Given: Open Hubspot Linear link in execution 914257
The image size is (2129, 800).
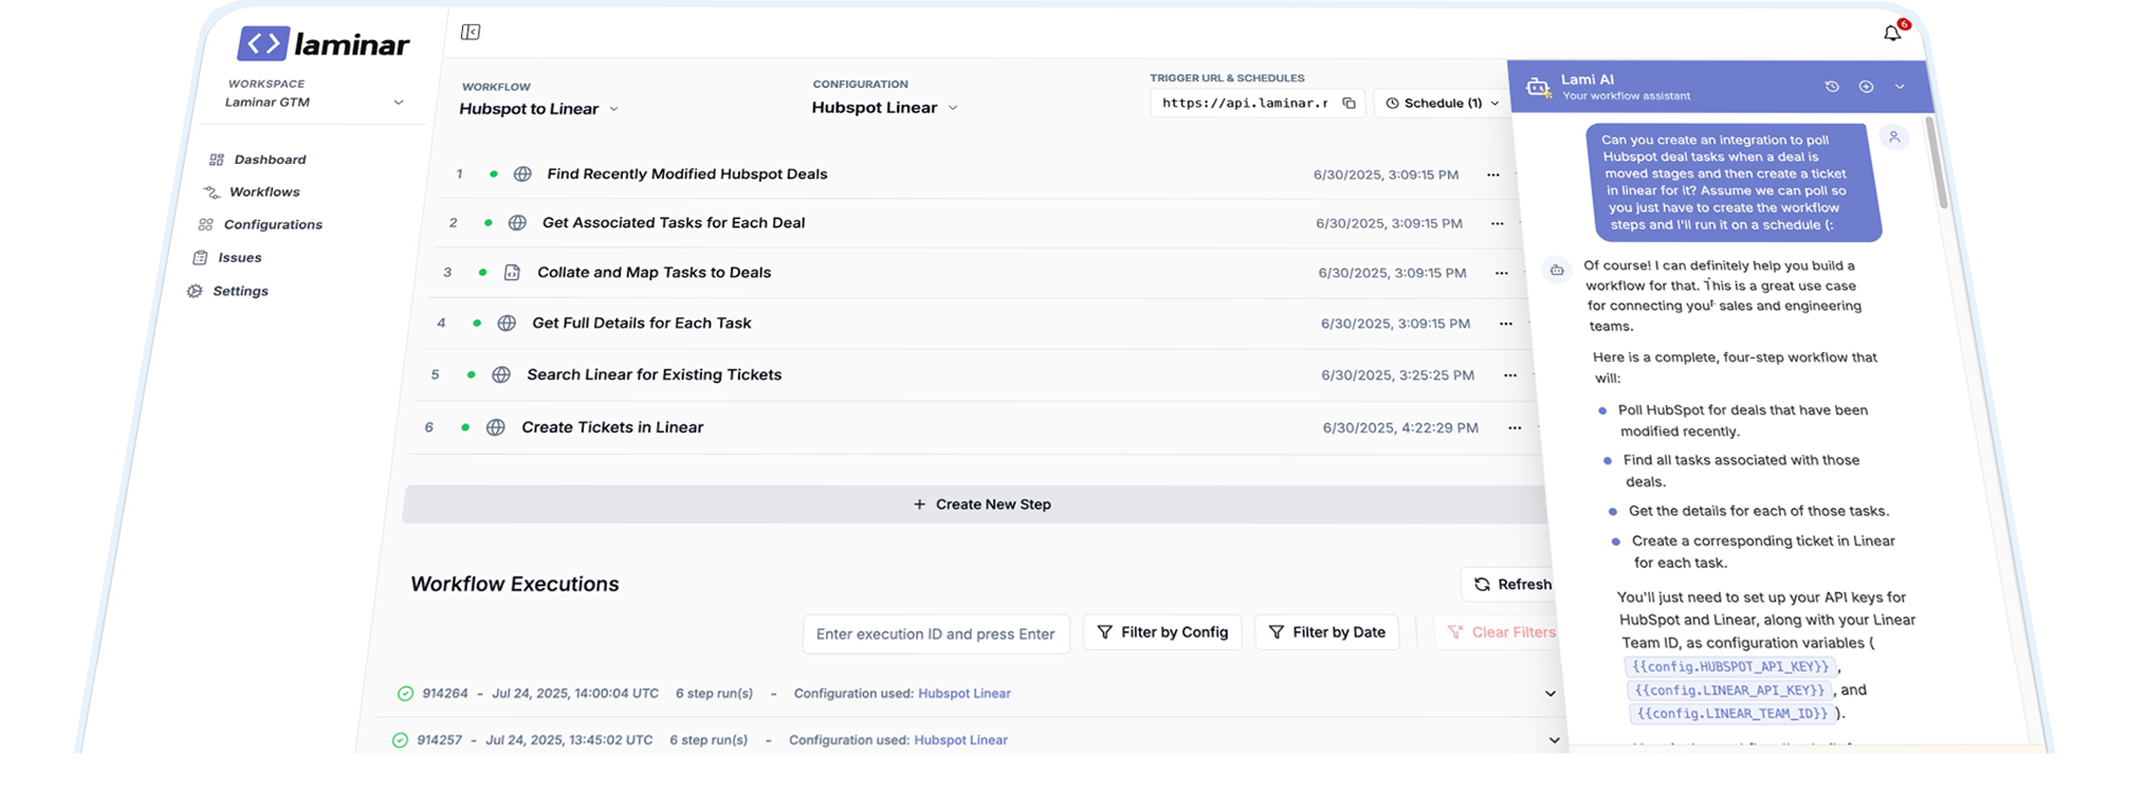Looking at the screenshot, I should pyautogui.click(x=960, y=740).
